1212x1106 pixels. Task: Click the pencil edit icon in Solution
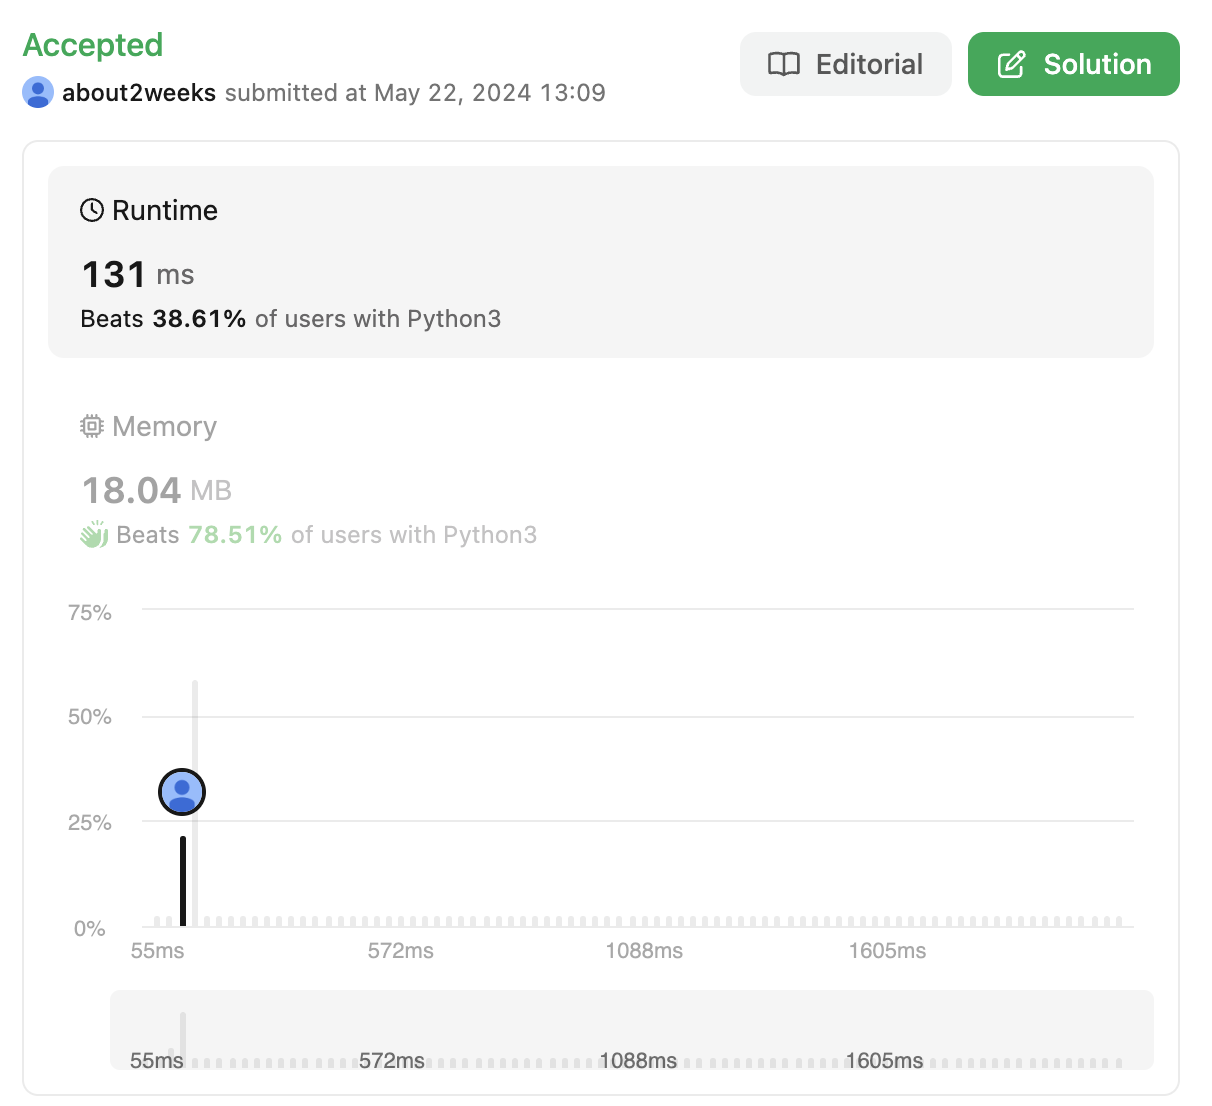click(x=1011, y=64)
